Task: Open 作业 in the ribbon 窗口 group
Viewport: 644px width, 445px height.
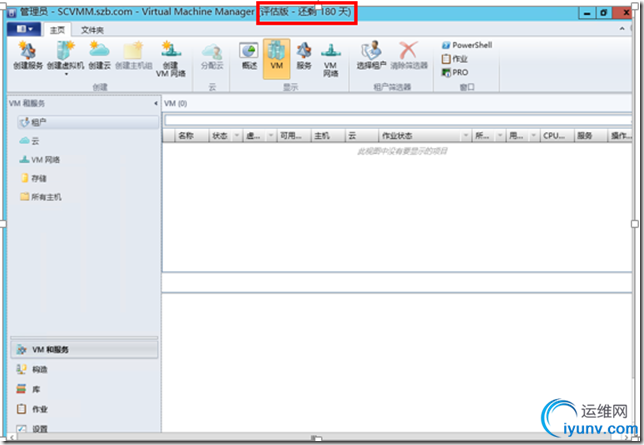Action: pyautogui.click(x=455, y=59)
